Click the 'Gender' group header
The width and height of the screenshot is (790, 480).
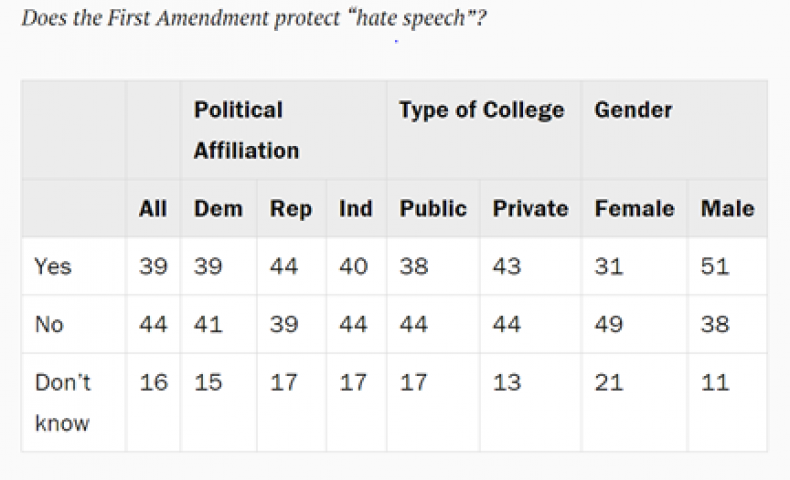(633, 110)
